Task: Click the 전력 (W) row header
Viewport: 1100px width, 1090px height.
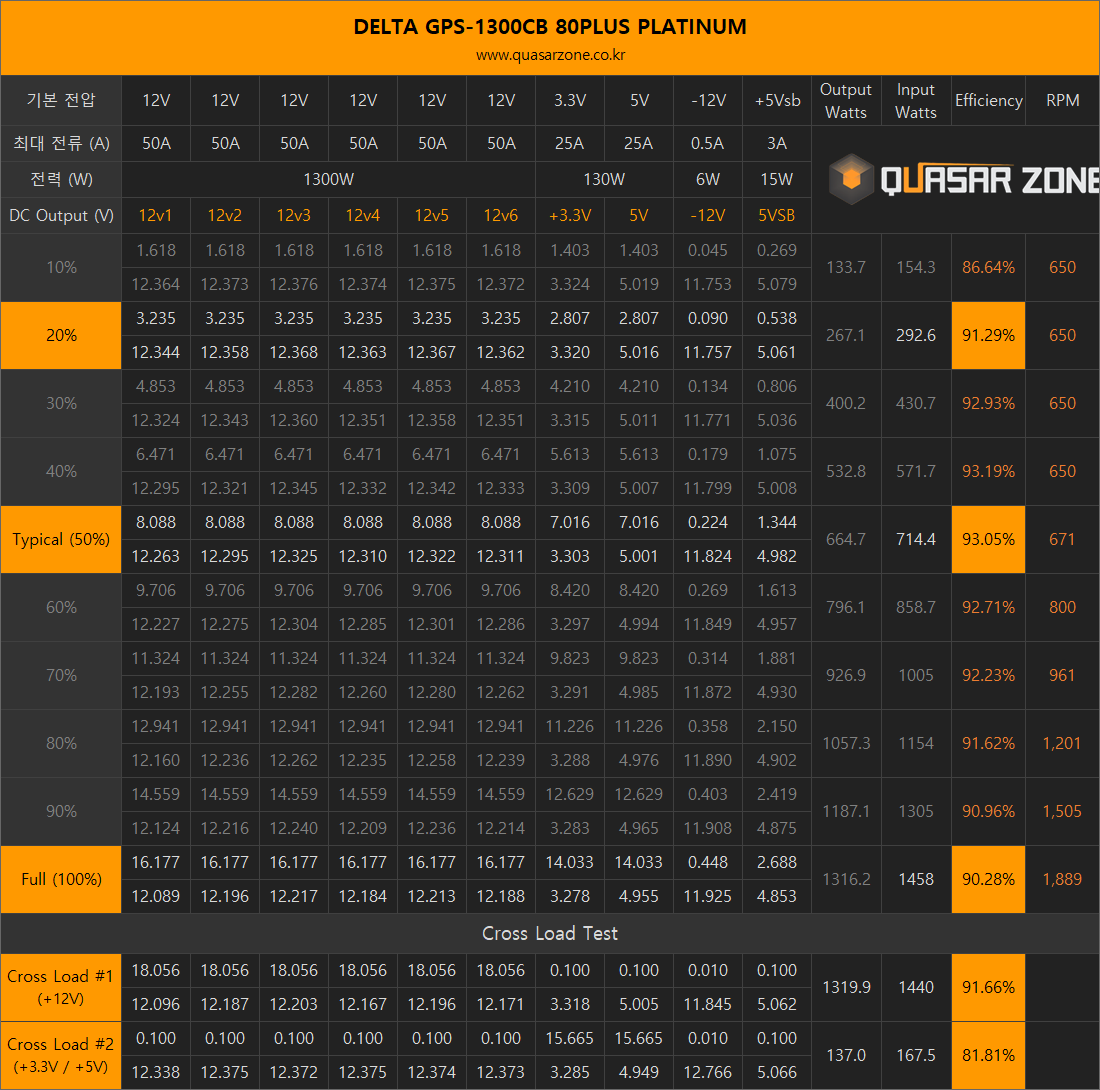Action: [x=61, y=180]
